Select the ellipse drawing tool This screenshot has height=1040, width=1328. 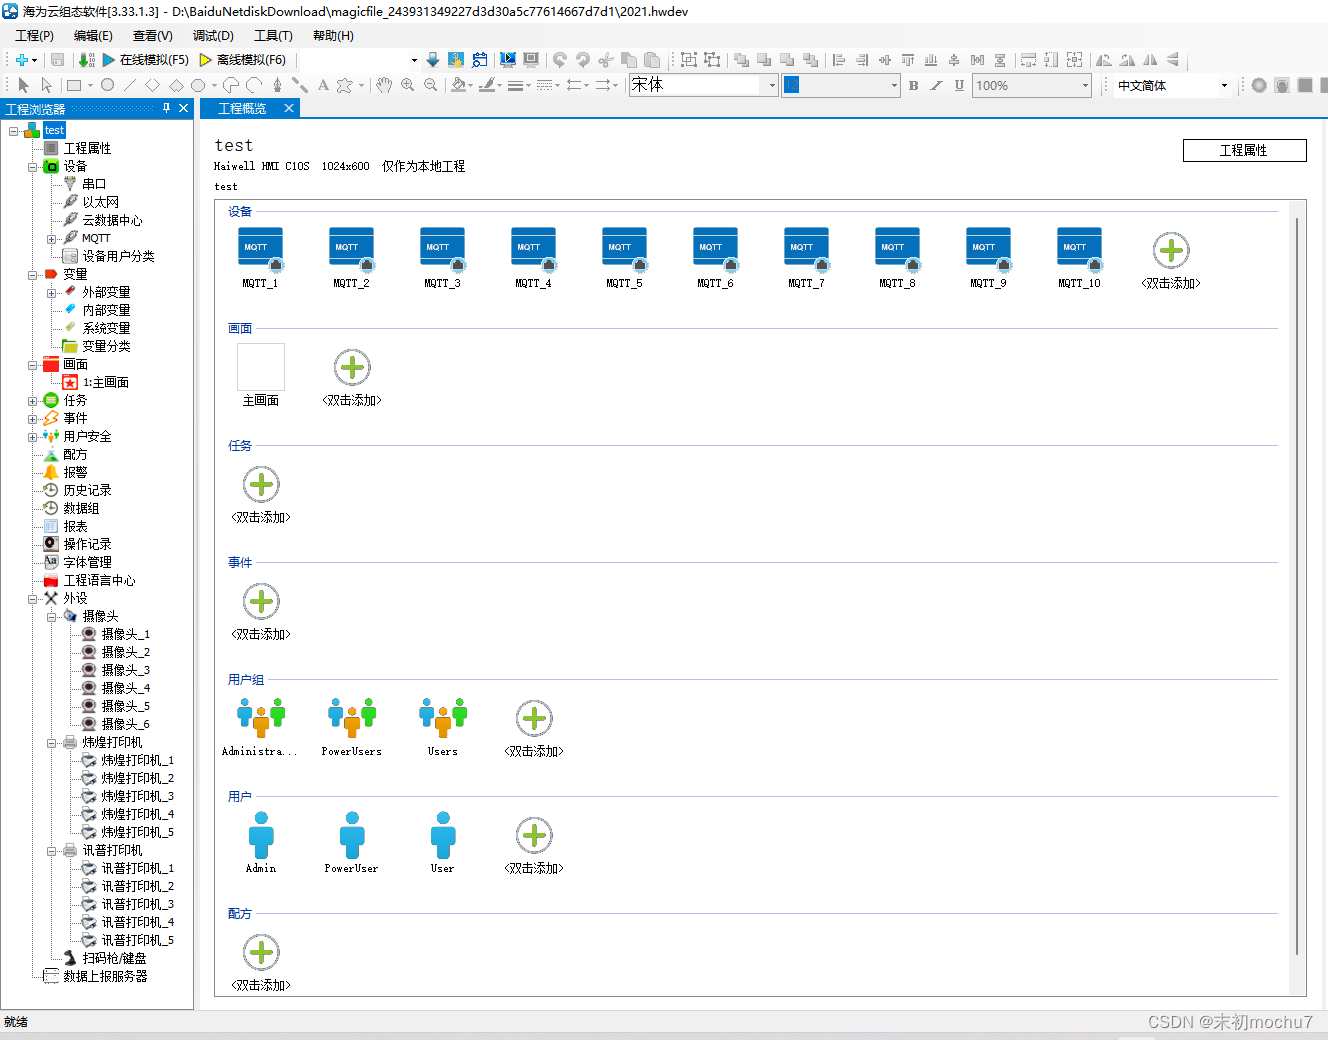point(107,85)
